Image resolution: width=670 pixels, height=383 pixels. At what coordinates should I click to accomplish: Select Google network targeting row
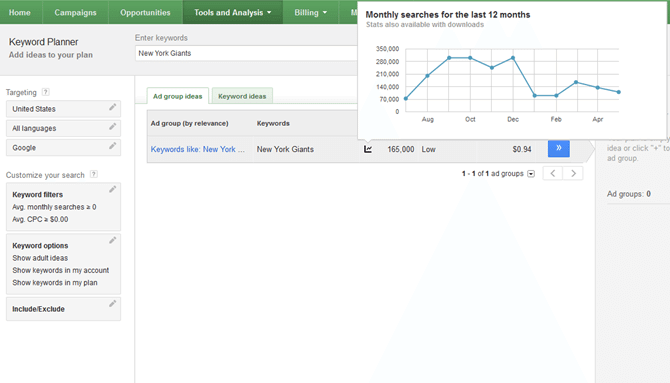(63, 147)
